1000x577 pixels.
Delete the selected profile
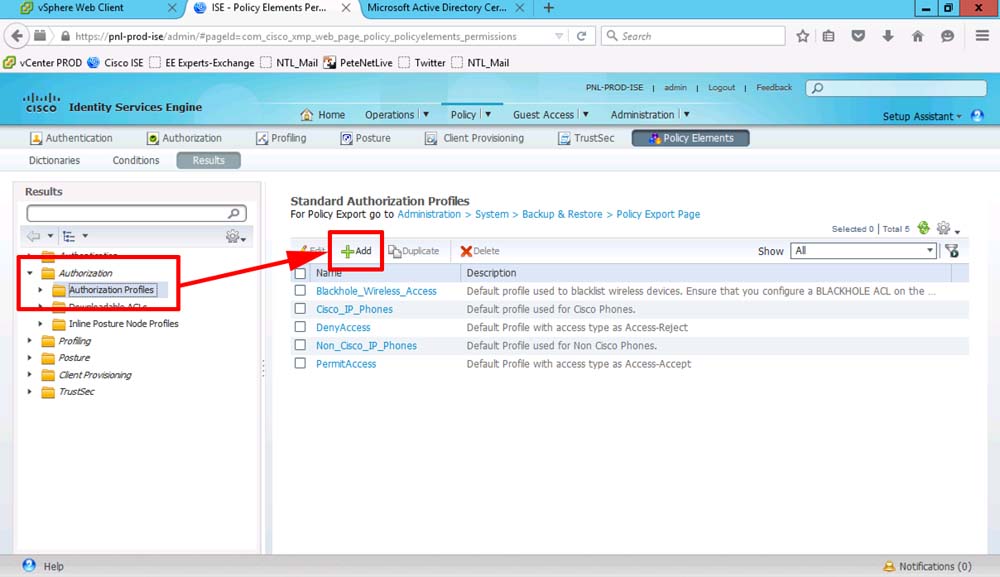point(480,251)
